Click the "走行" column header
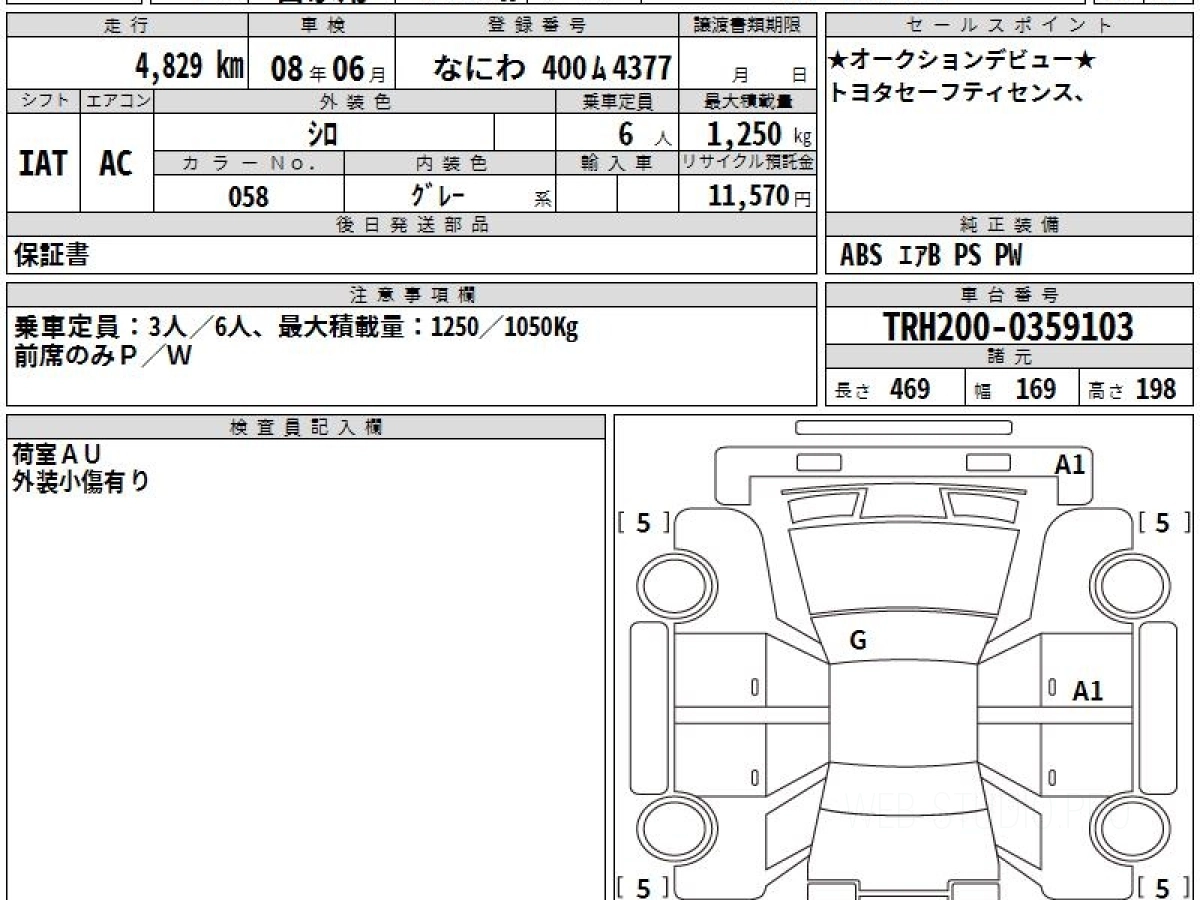This screenshot has width=1200, height=900. [x=126, y=26]
